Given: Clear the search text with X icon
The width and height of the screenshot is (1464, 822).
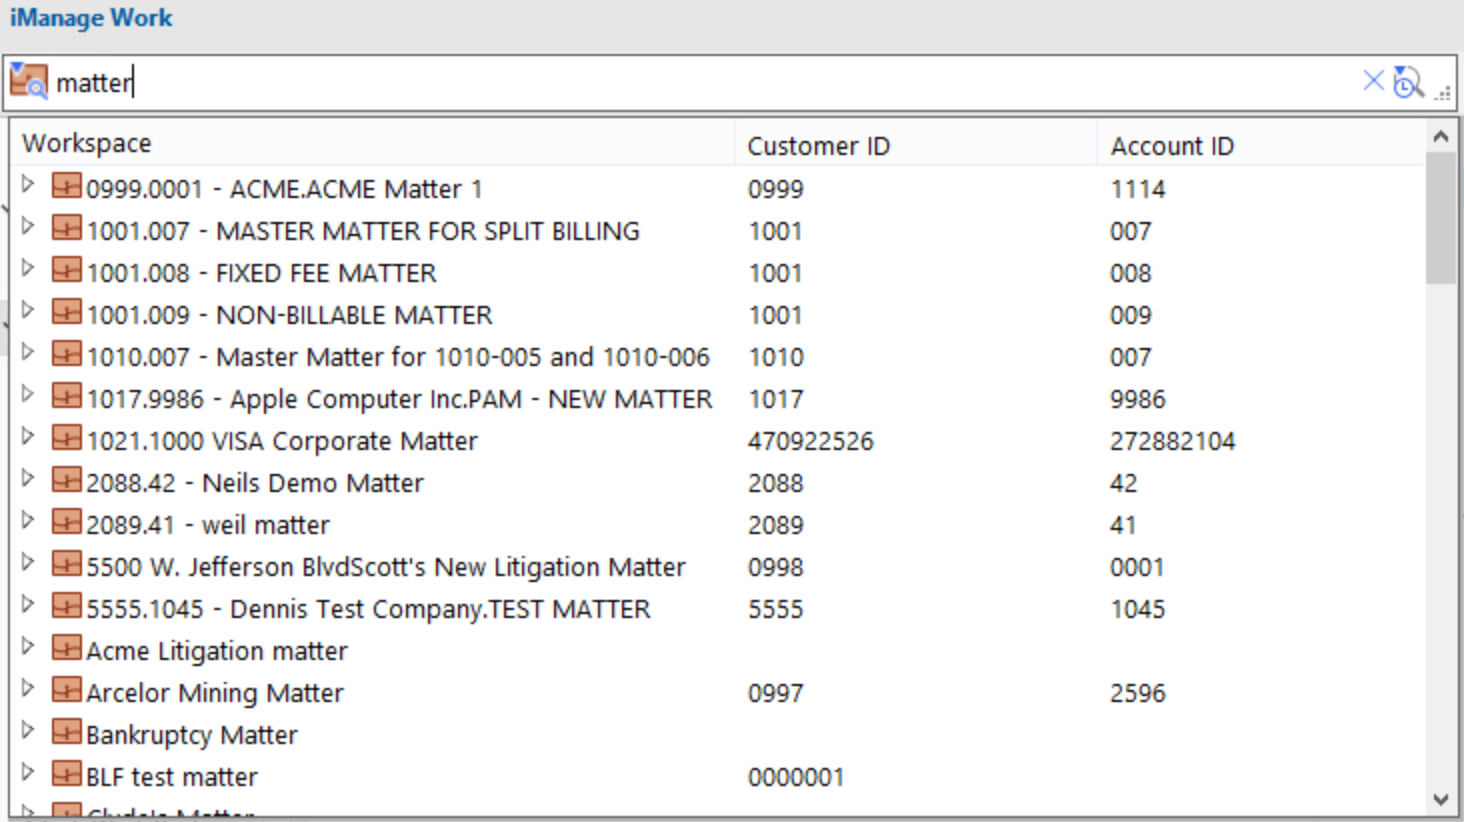Looking at the screenshot, I should 1373,81.
